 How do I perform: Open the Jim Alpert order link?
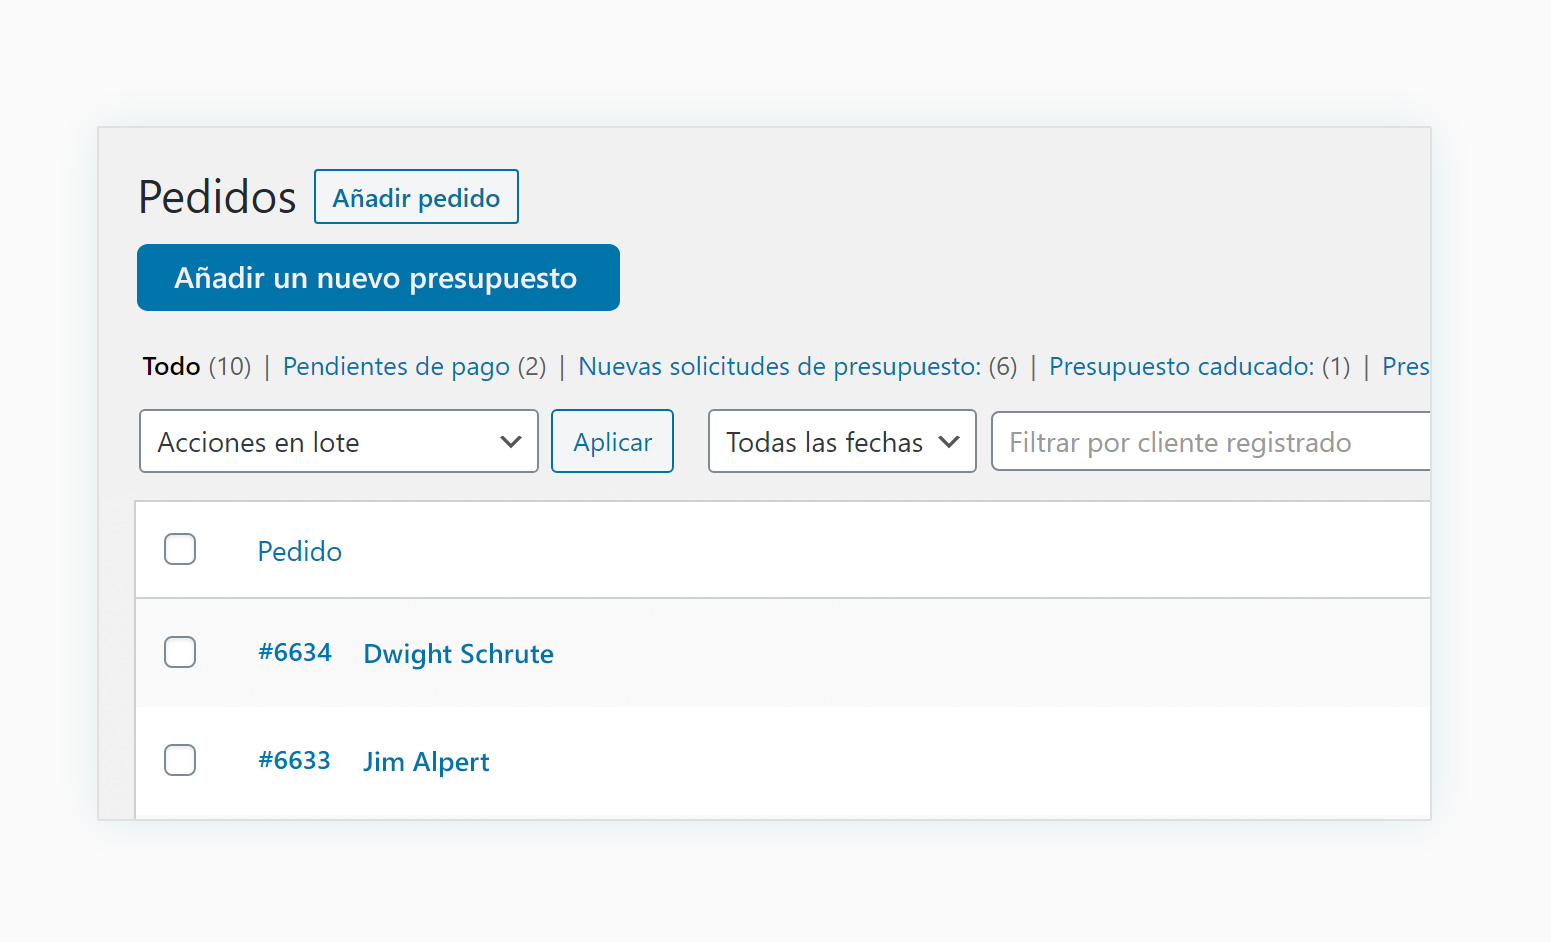point(426,762)
